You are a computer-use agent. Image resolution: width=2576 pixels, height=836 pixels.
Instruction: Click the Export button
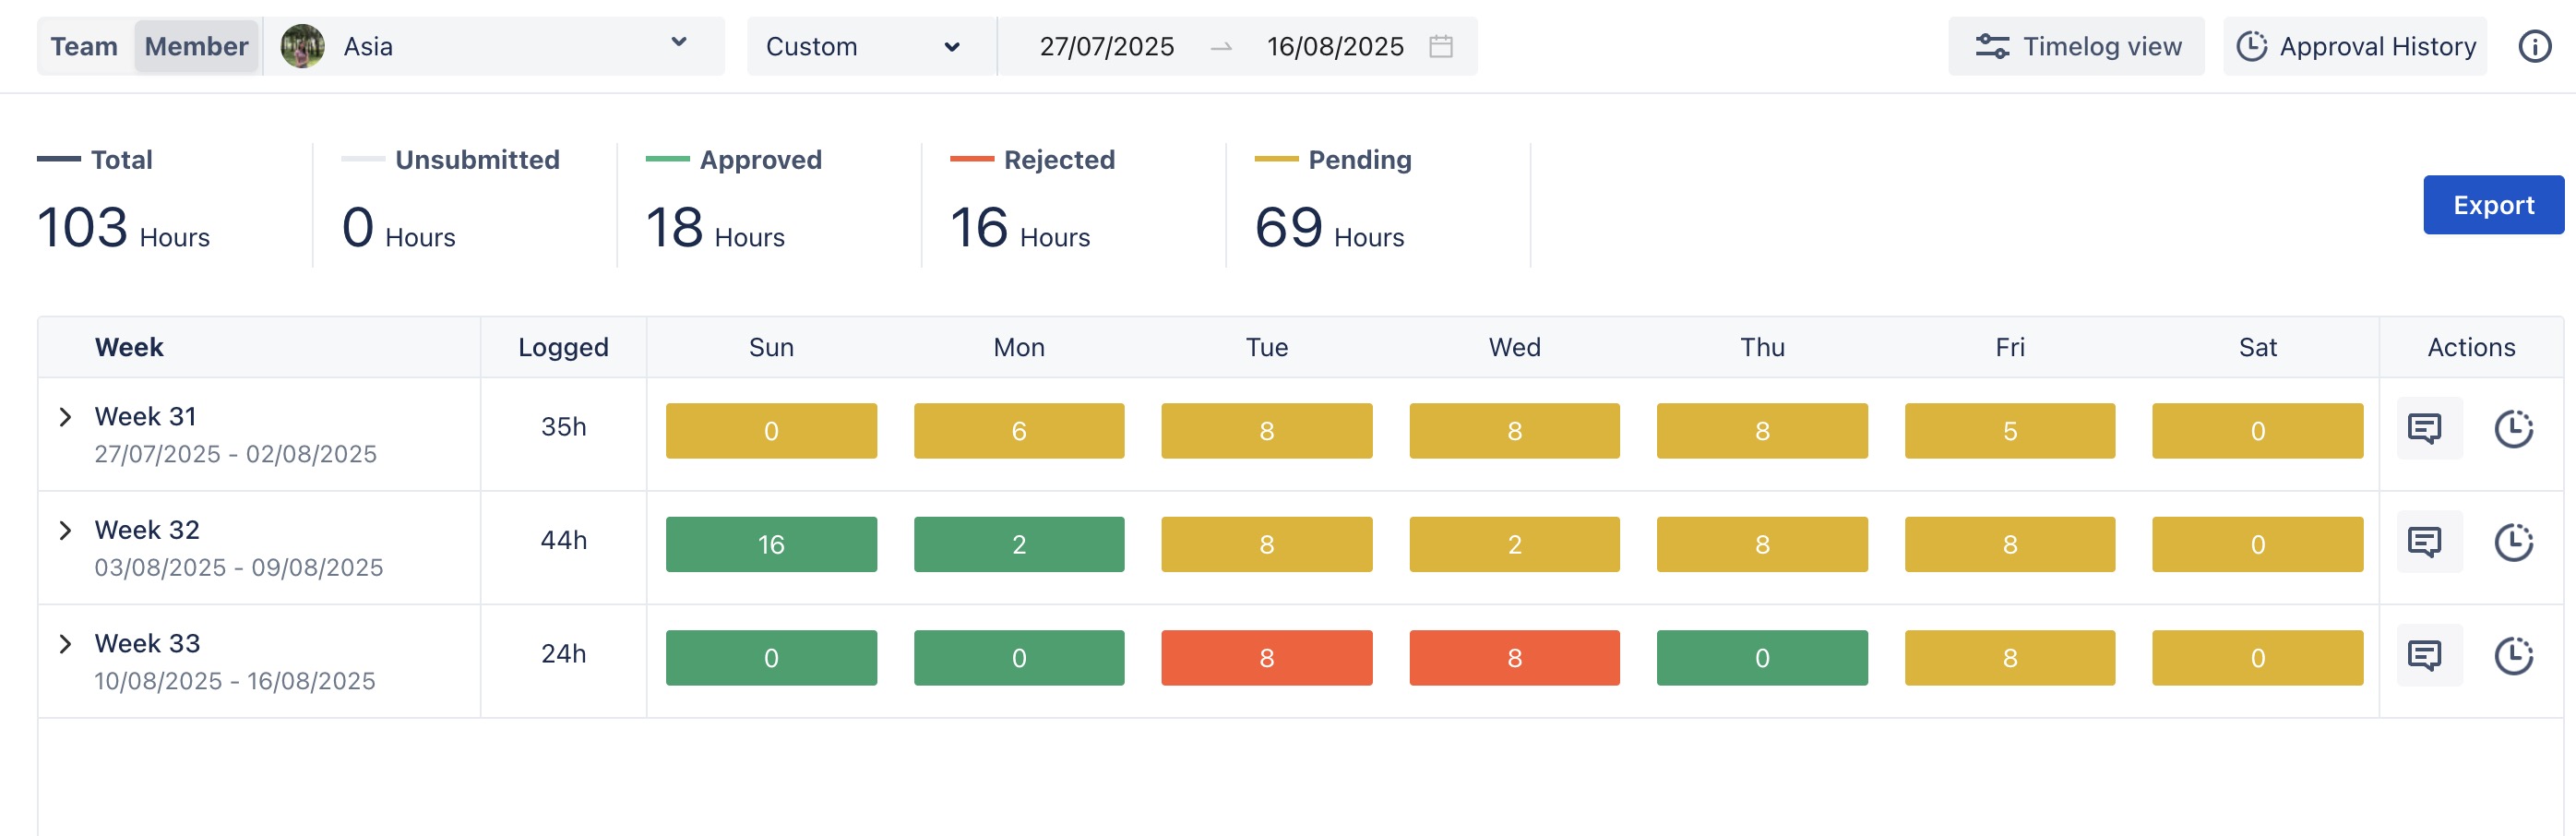[2492, 205]
